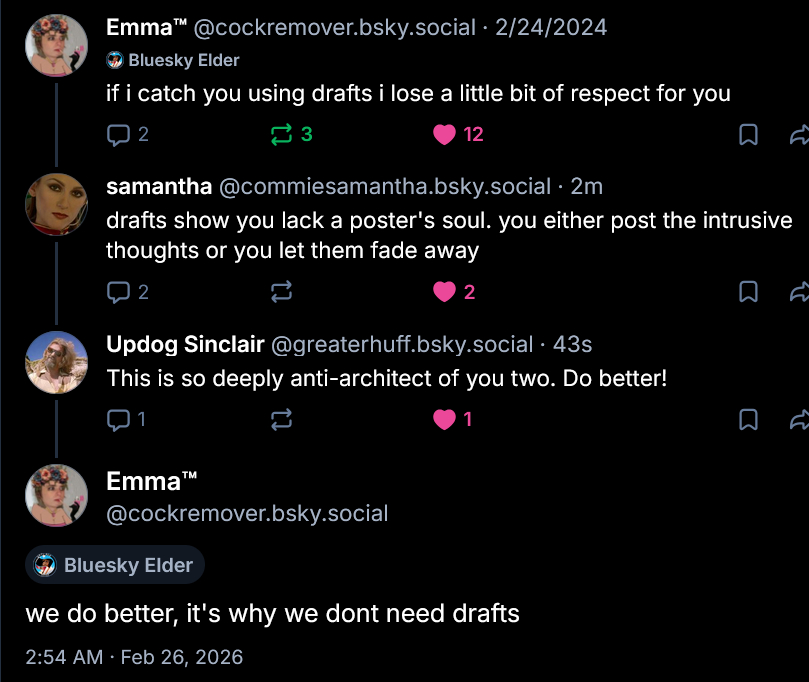
Task: Reply to Emma's drafts post
Action: coord(118,134)
